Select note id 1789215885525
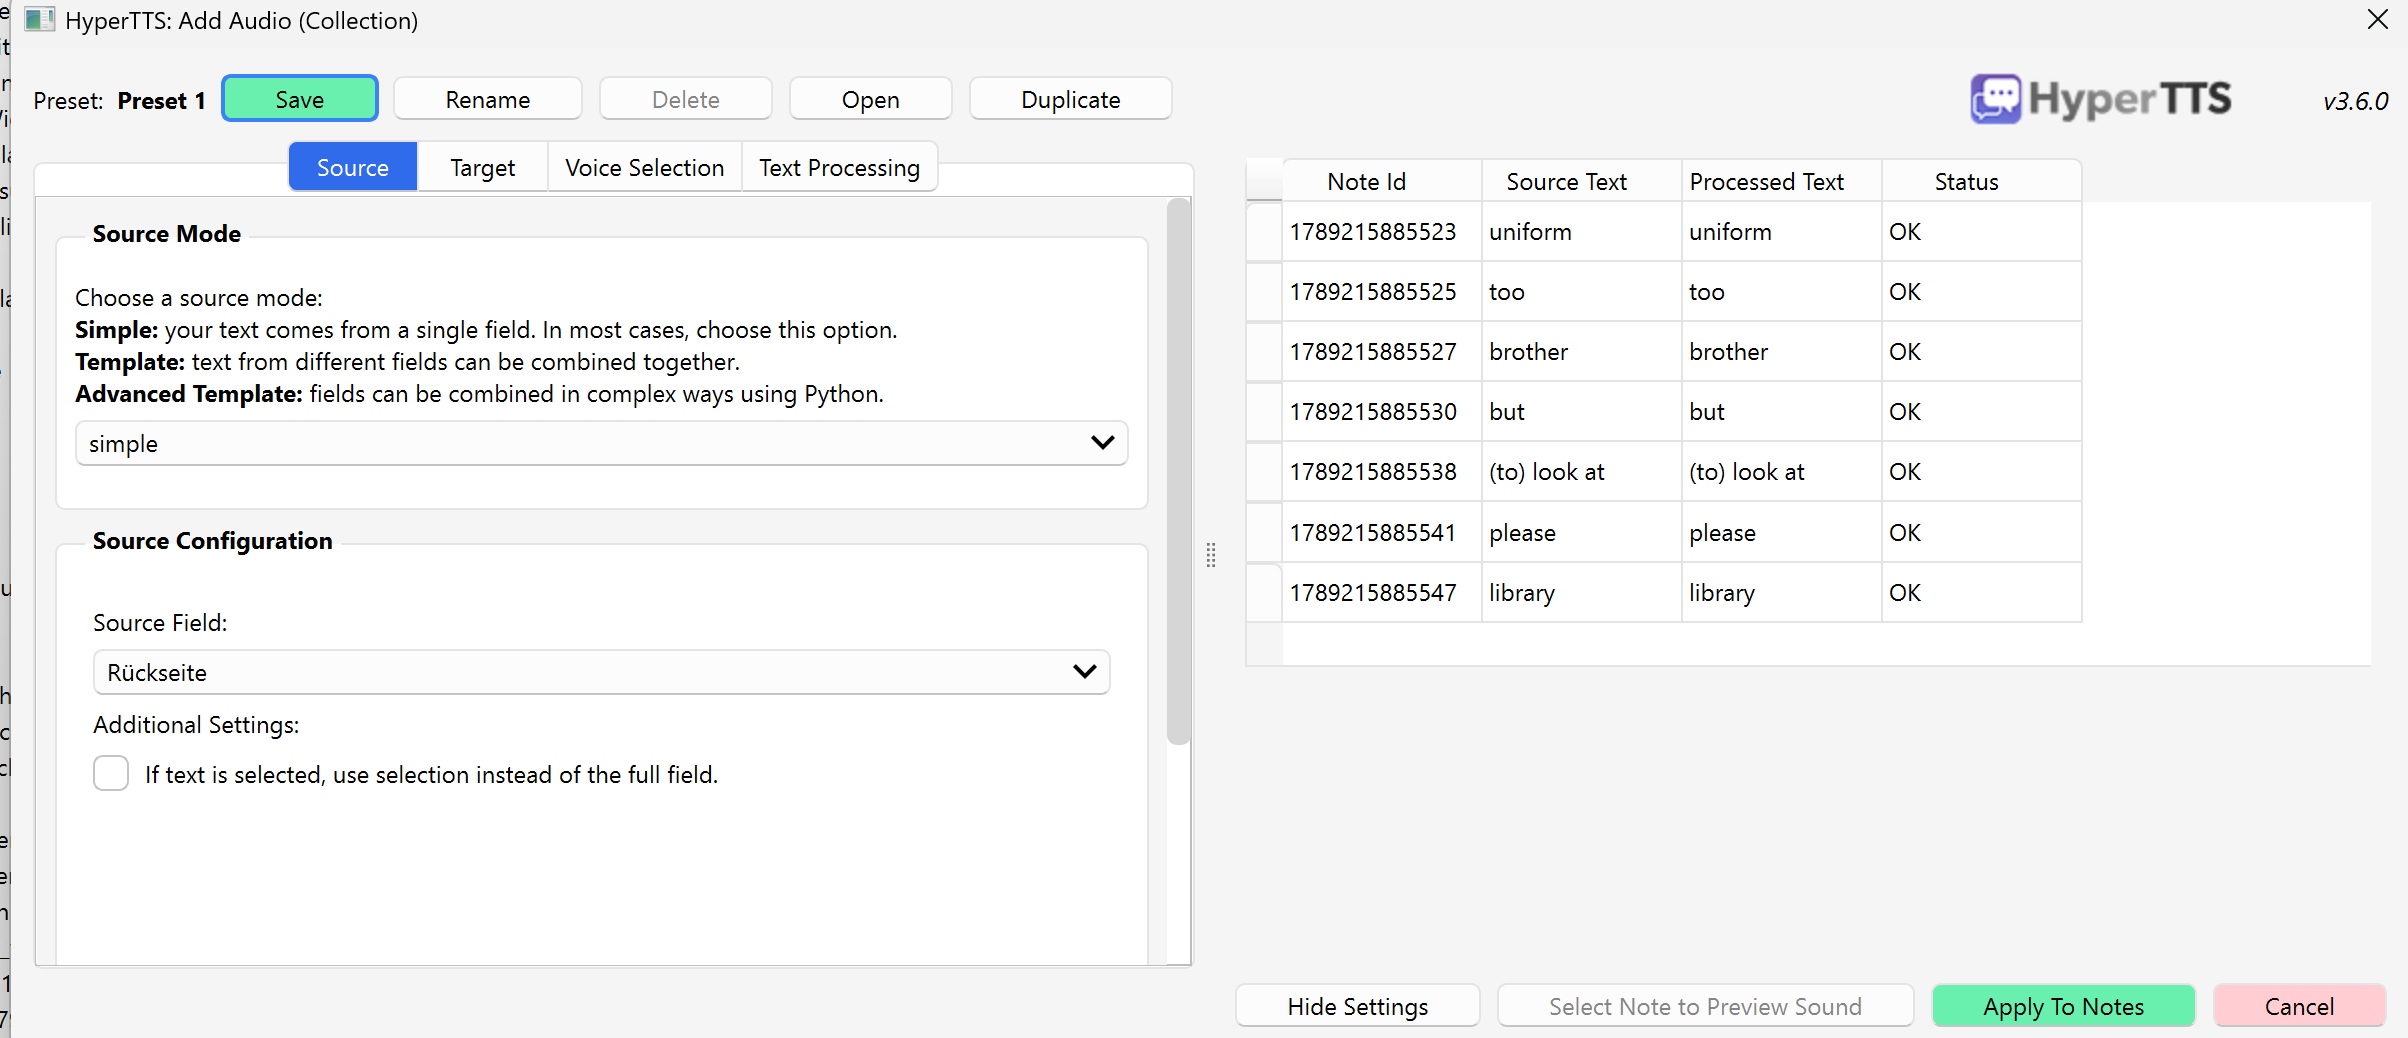The height and width of the screenshot is (1038, 2408). point(1382,291)
